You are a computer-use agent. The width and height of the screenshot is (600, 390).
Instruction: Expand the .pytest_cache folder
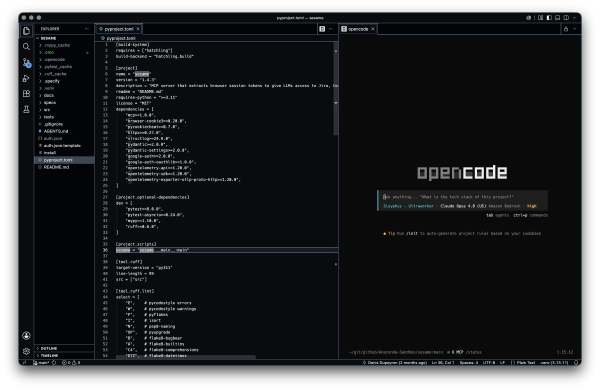point(64,67)
